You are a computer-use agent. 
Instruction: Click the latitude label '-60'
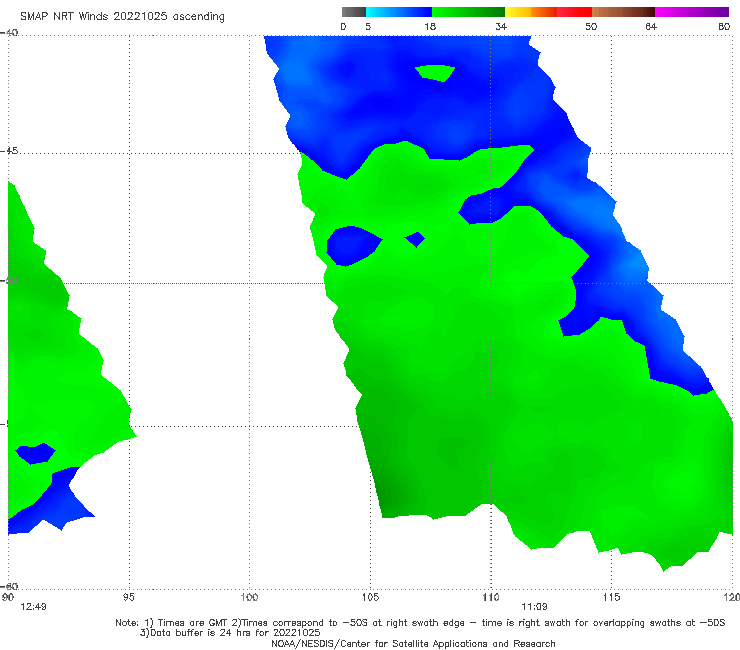click(9, 586)
